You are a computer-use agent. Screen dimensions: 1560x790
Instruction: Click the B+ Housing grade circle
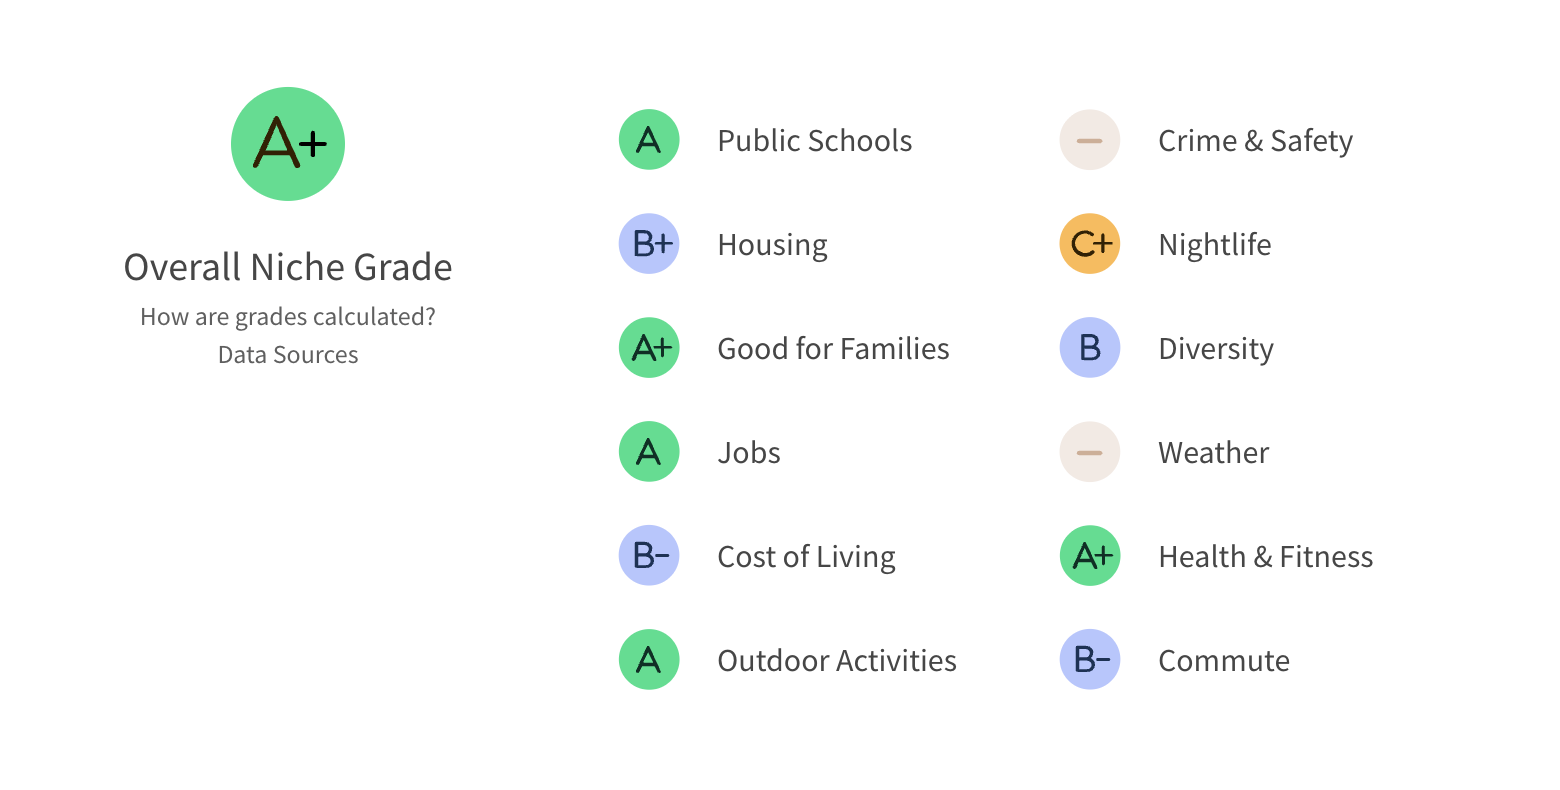click(649, 244)
